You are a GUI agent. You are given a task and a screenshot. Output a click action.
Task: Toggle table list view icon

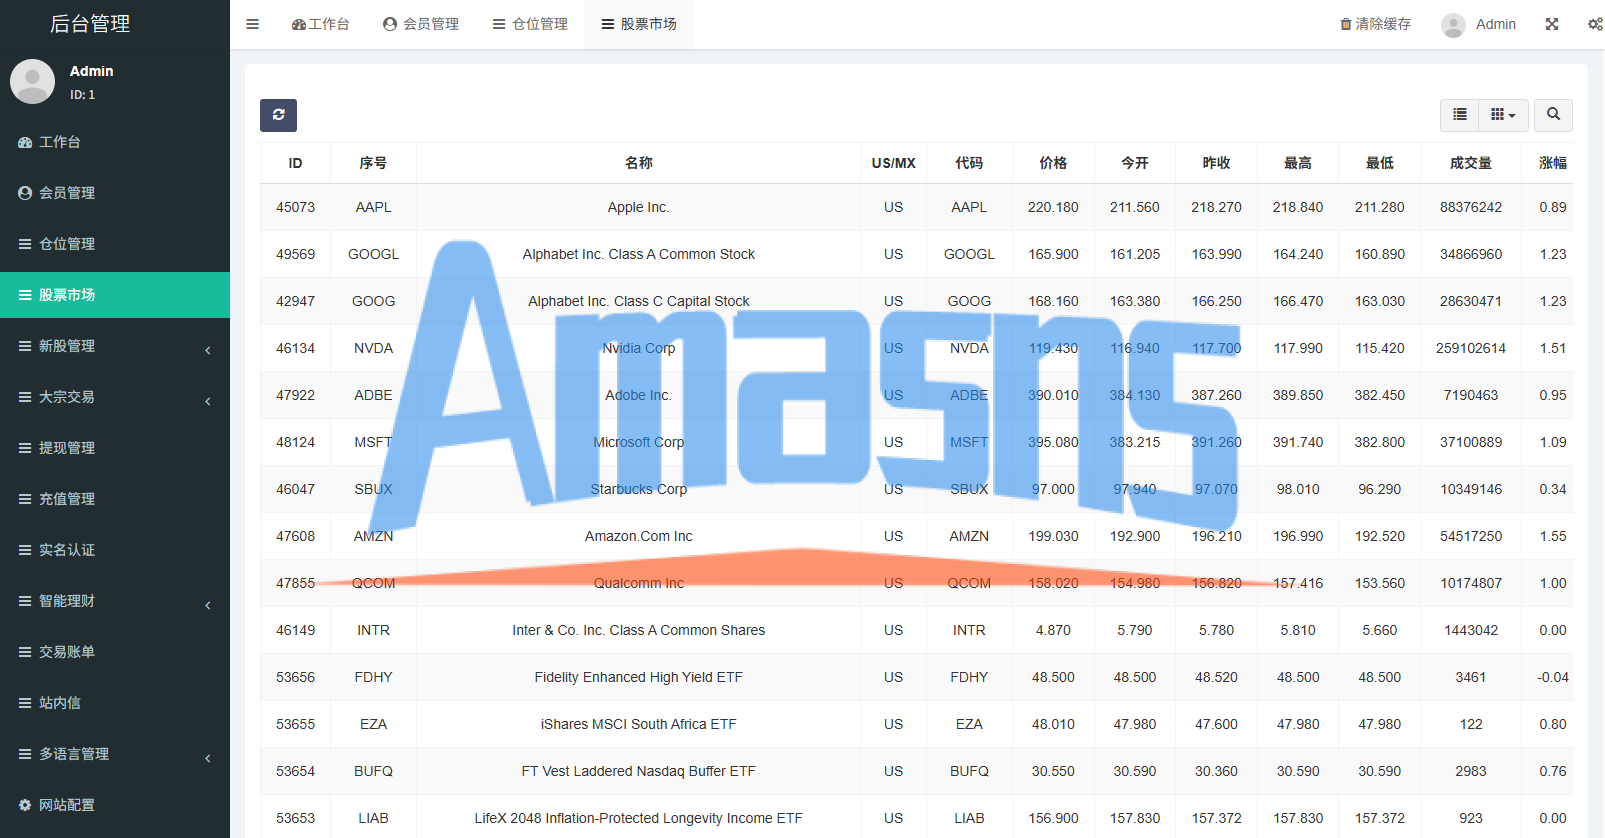click(x=1460, y=115)
